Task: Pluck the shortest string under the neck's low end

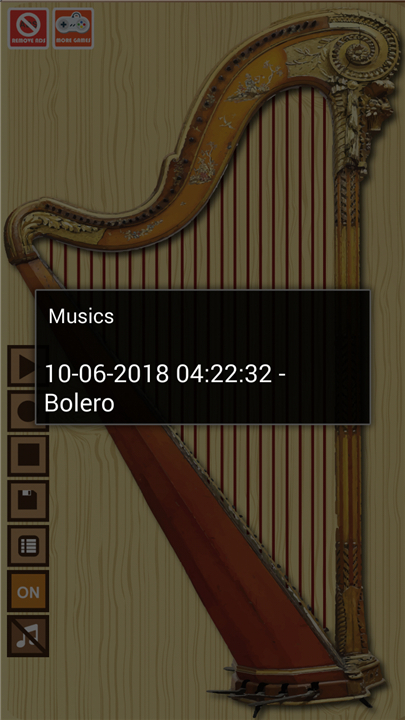Action: coord(51,264)
